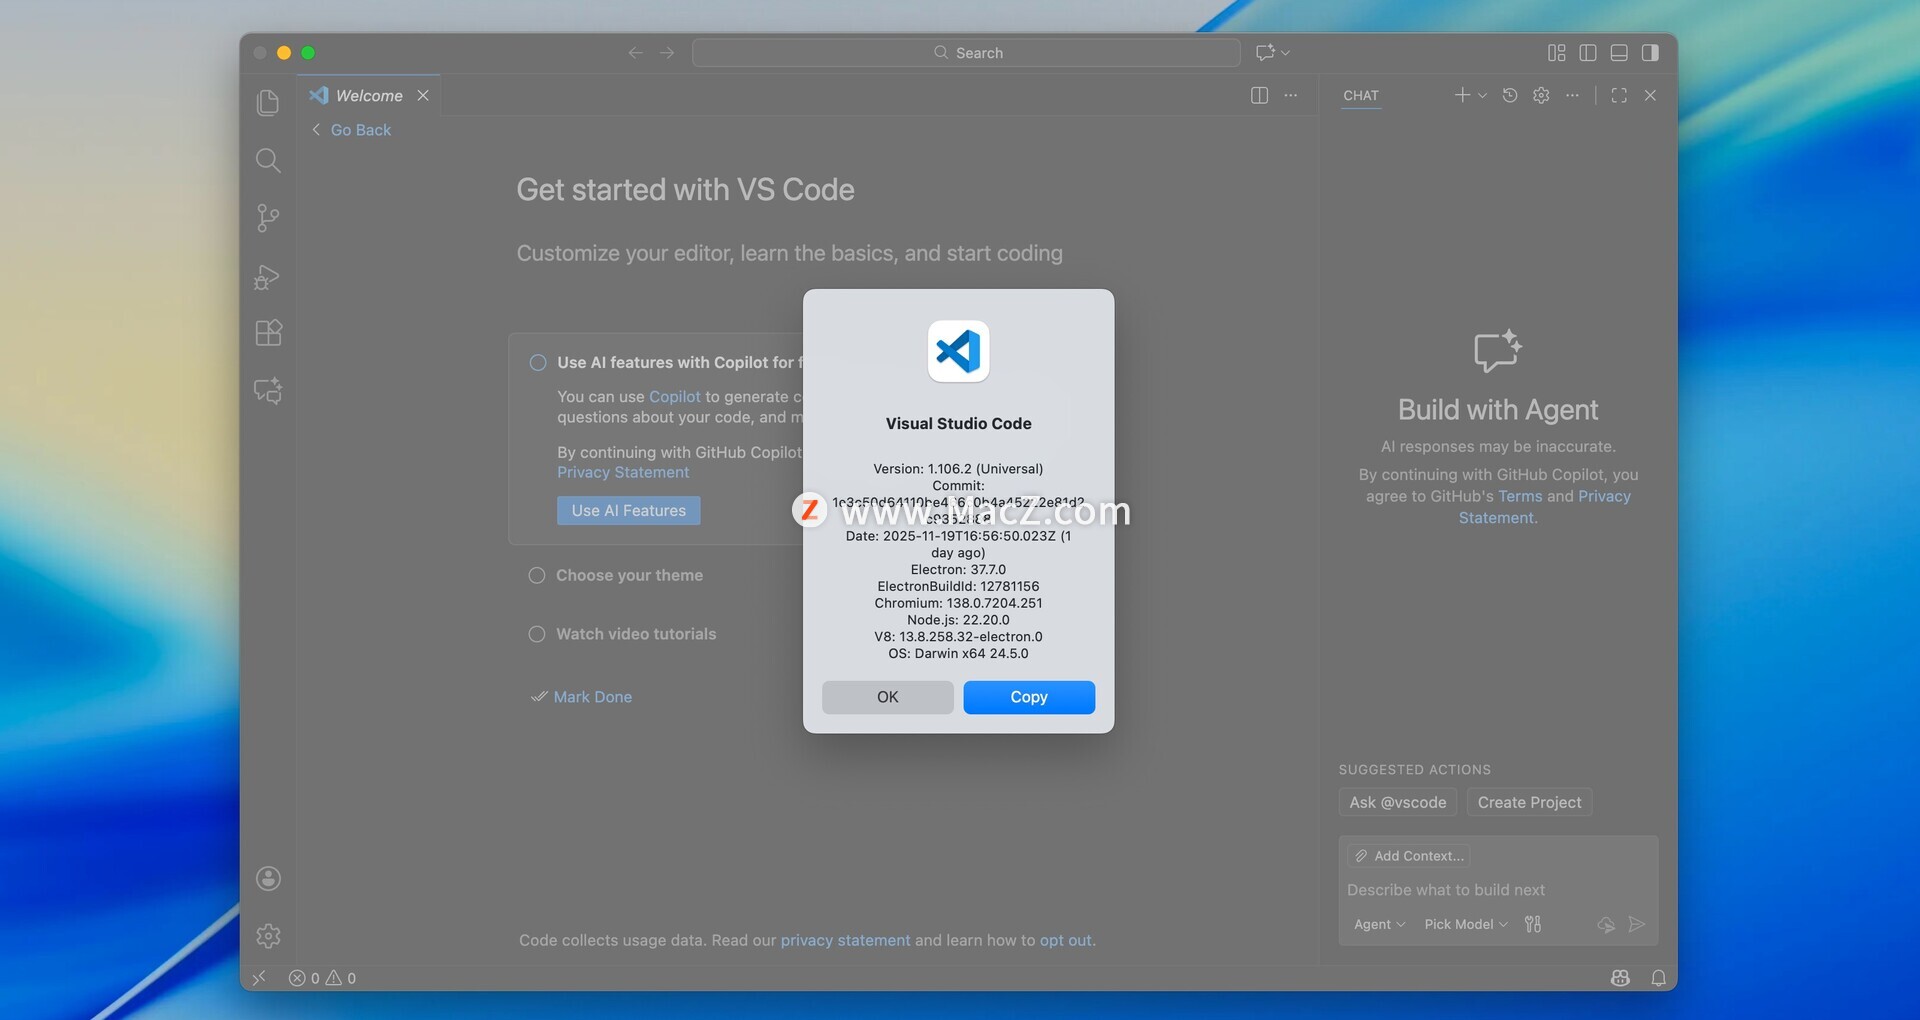Dismiss the About dialog with OK

887,697
